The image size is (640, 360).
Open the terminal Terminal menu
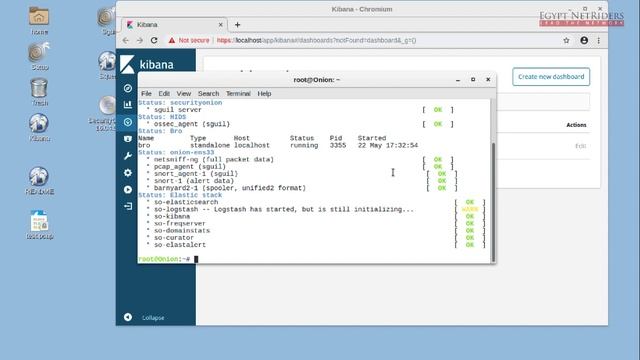pyautogui.click(x=238, y=93)
